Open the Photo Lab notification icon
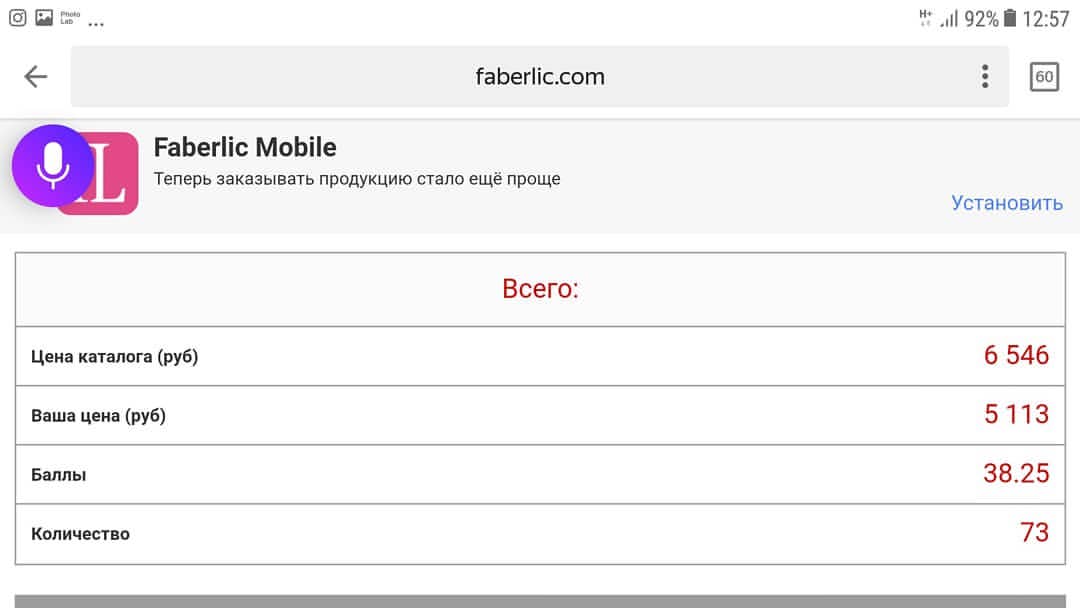The width and height of the screenshot is (1080, 608). click(70, 18)
